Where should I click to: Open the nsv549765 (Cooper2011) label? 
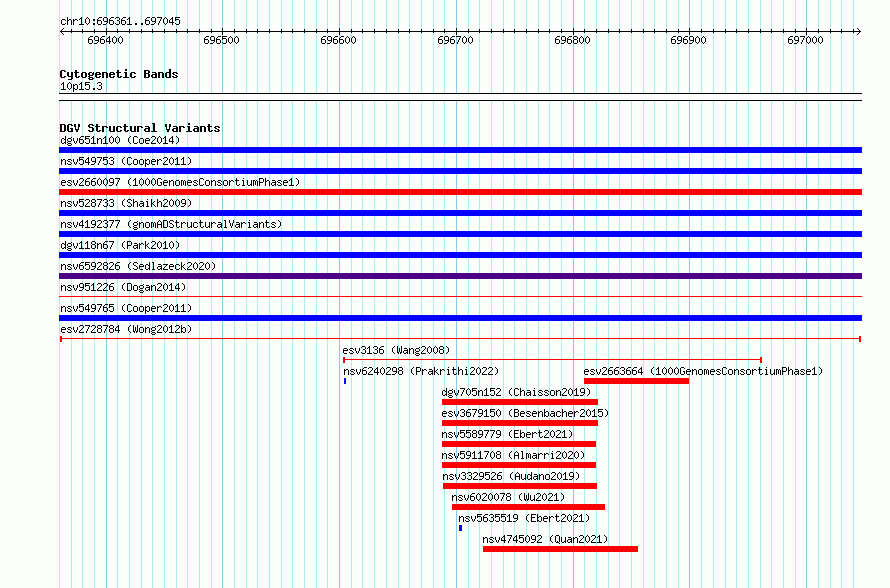pyautogui.click(x=126, y=308)
